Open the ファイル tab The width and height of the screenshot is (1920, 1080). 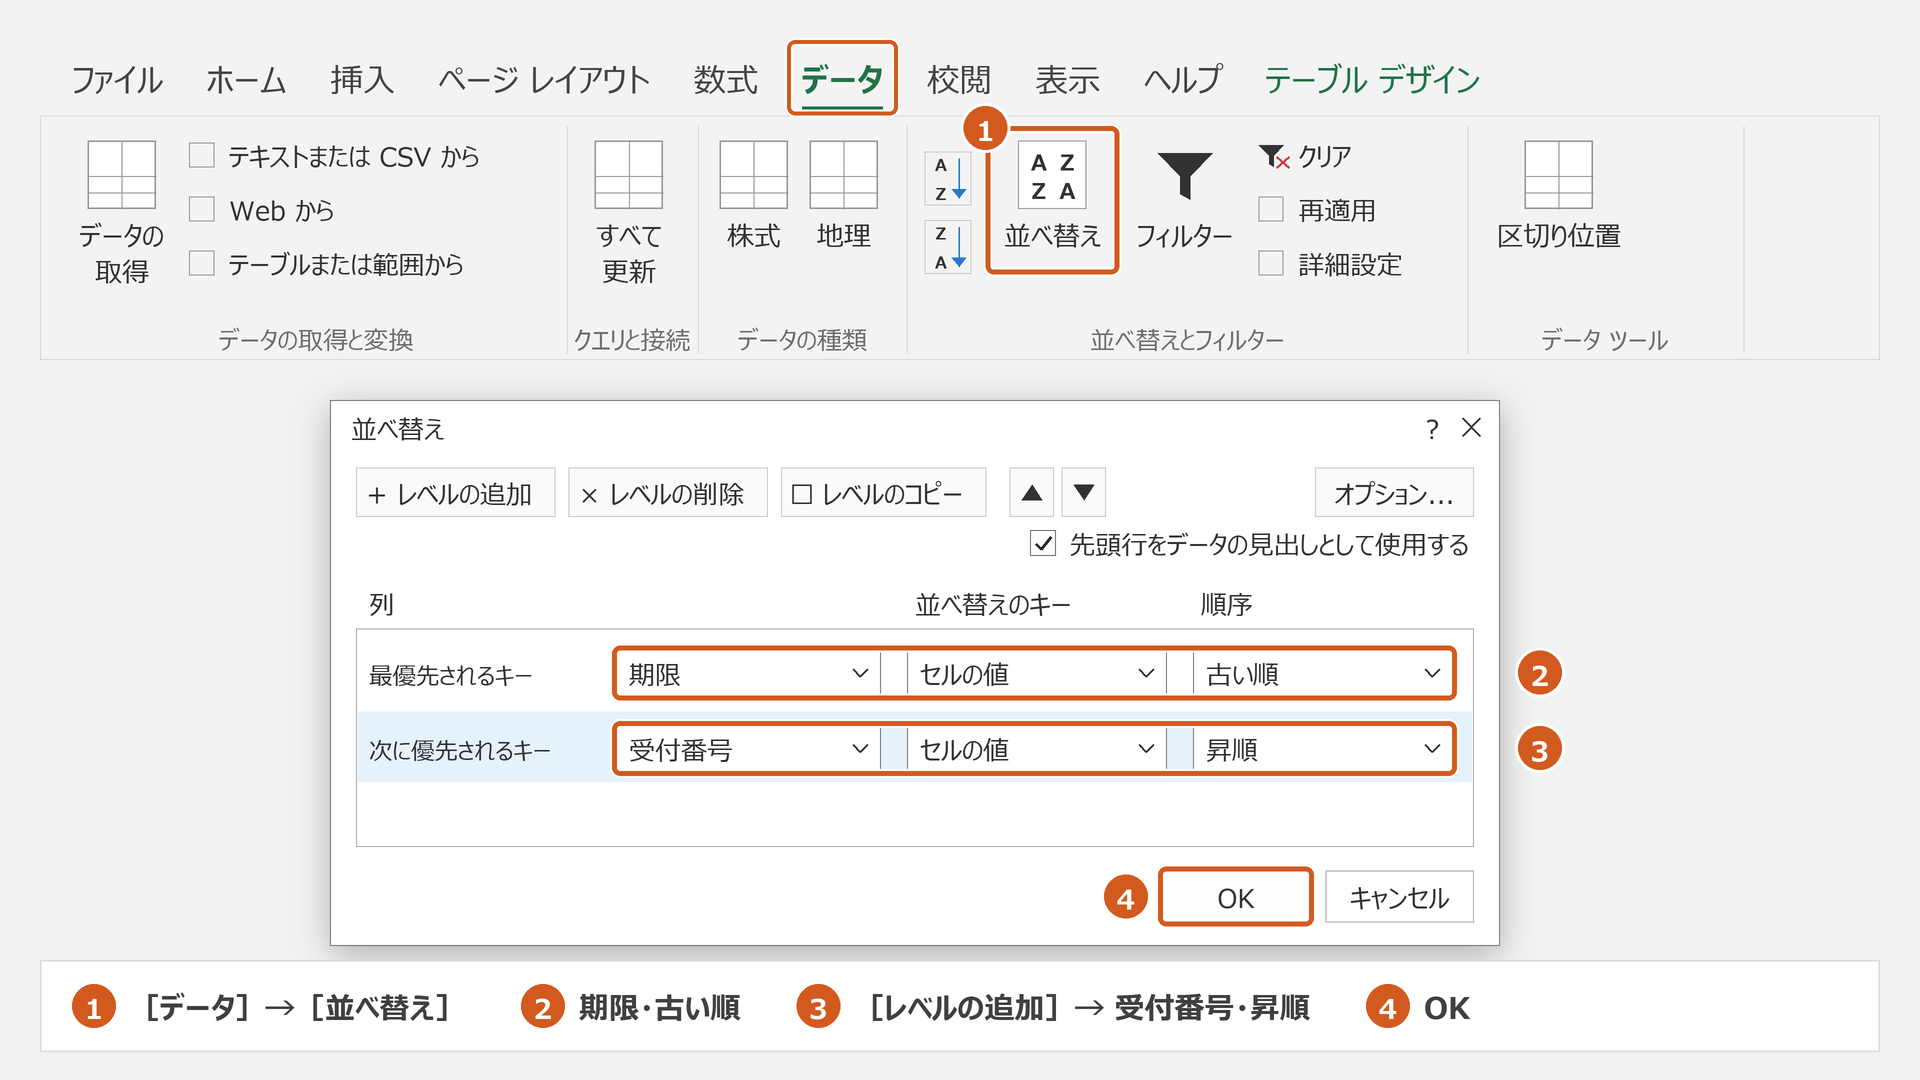pos(117,79)
